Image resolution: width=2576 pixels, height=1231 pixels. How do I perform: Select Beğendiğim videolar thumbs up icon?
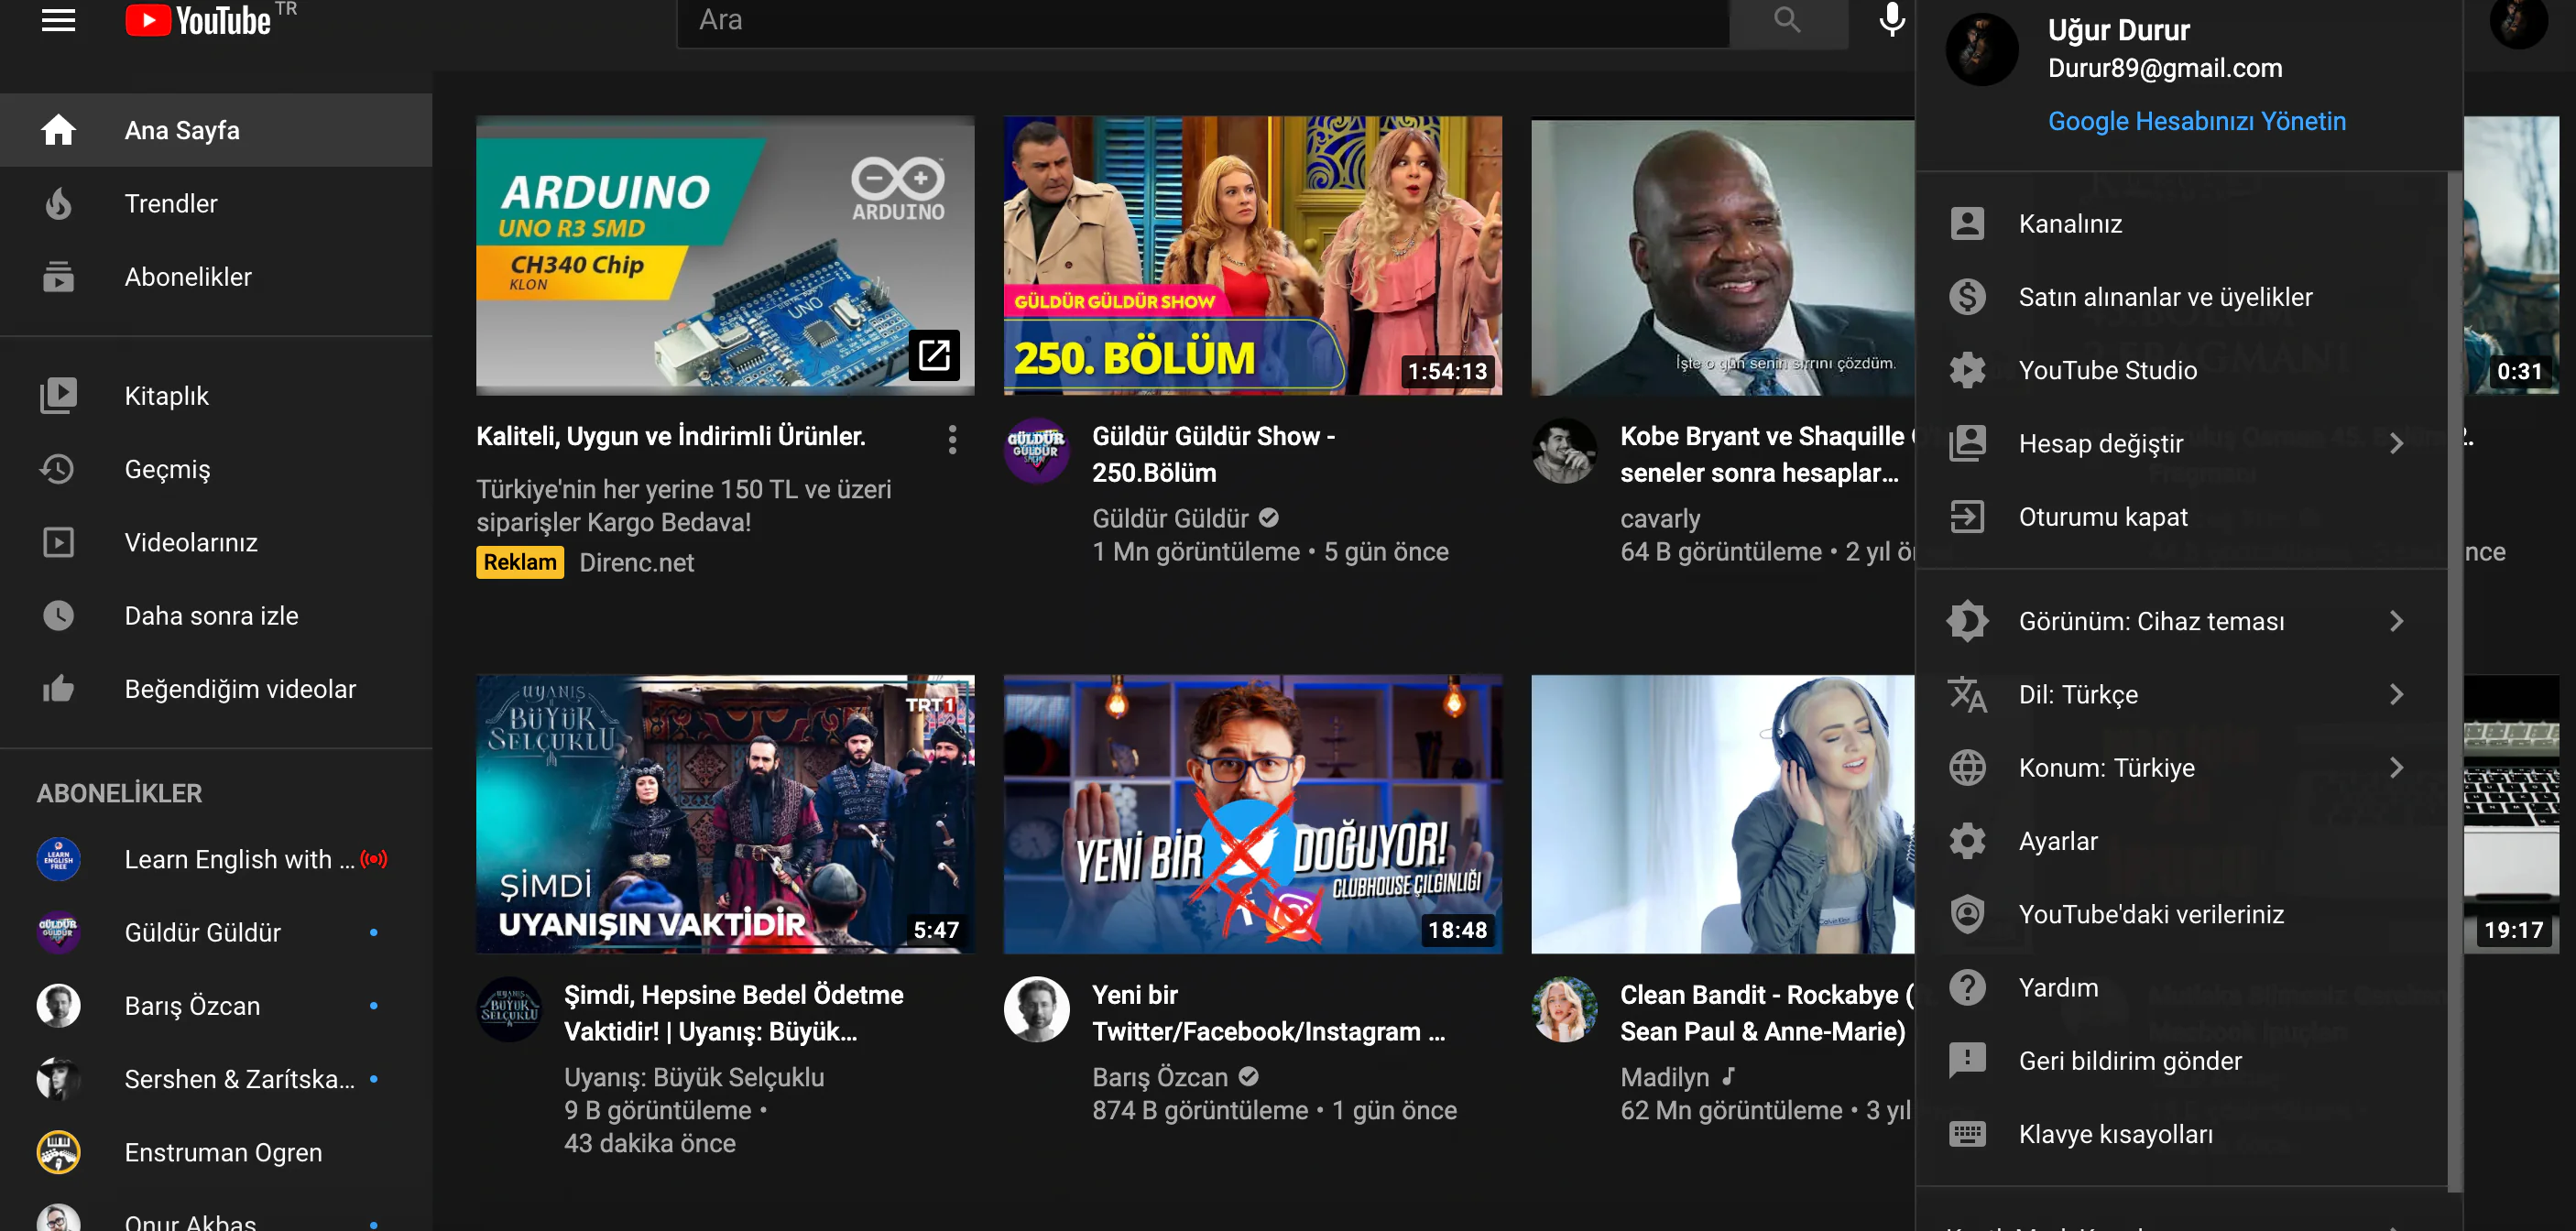pyautogui.click(x=58, y=688)
